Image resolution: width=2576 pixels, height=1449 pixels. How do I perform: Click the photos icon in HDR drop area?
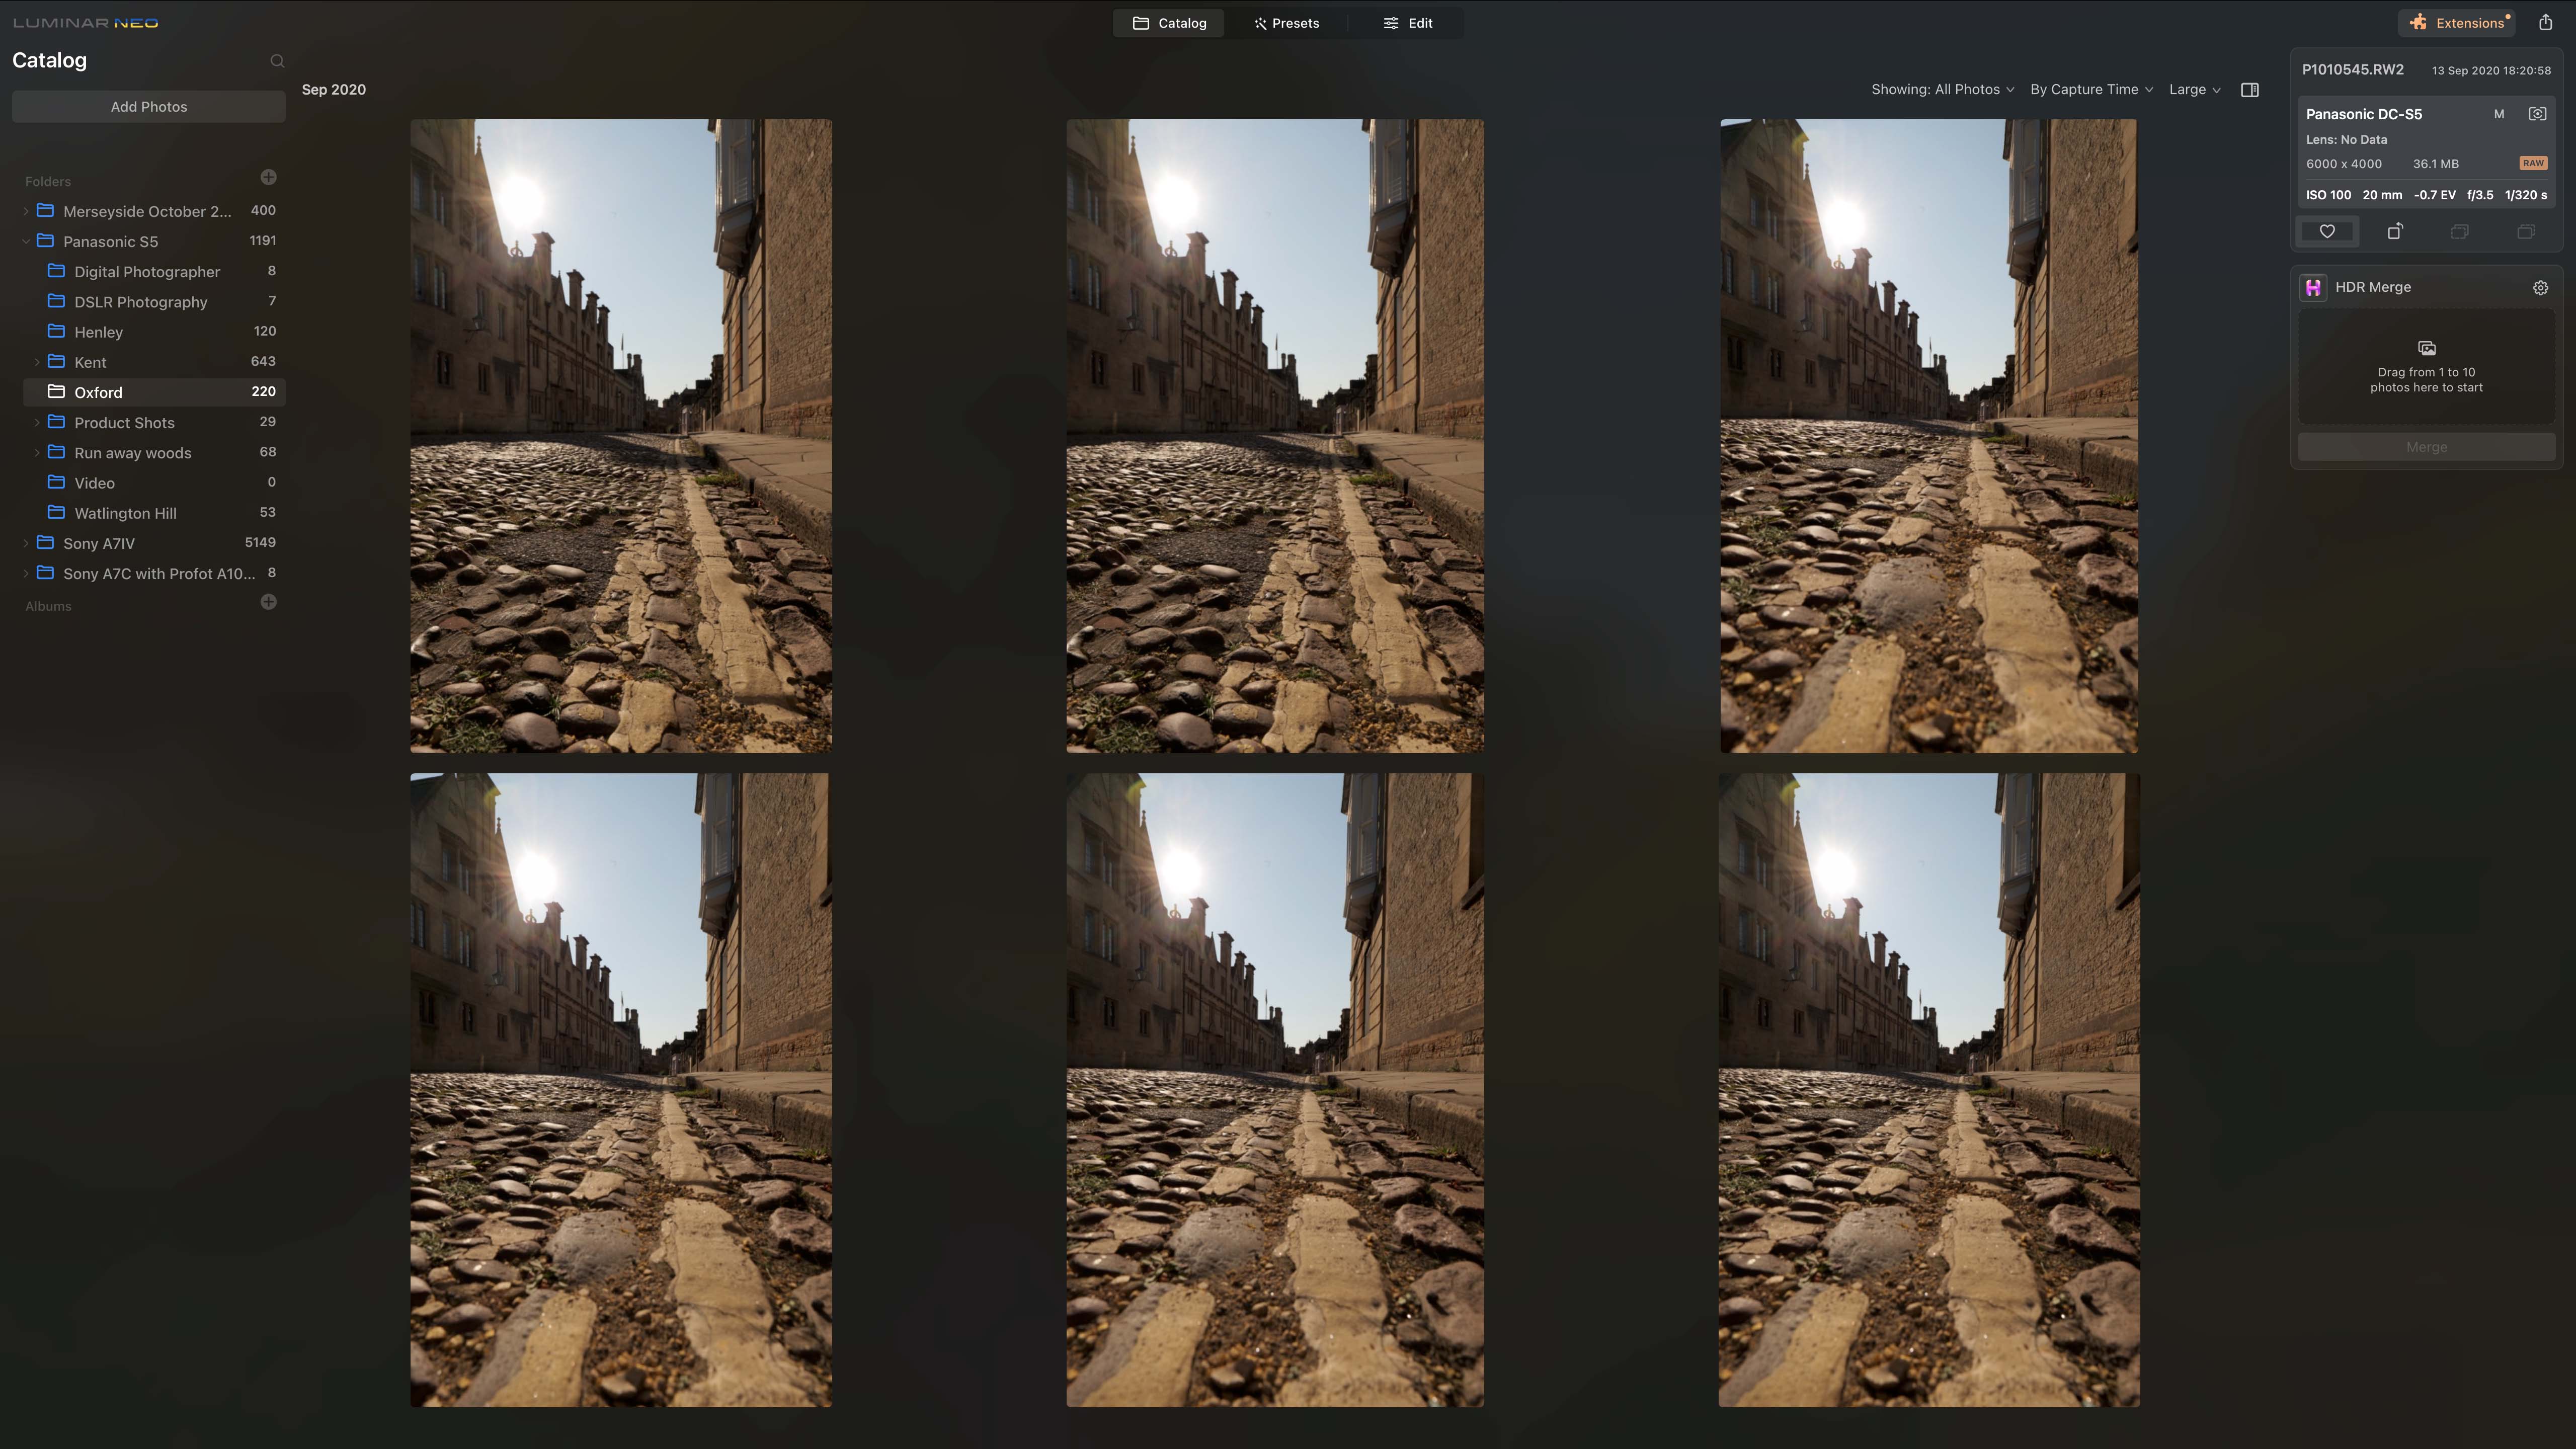[2427, 348]
